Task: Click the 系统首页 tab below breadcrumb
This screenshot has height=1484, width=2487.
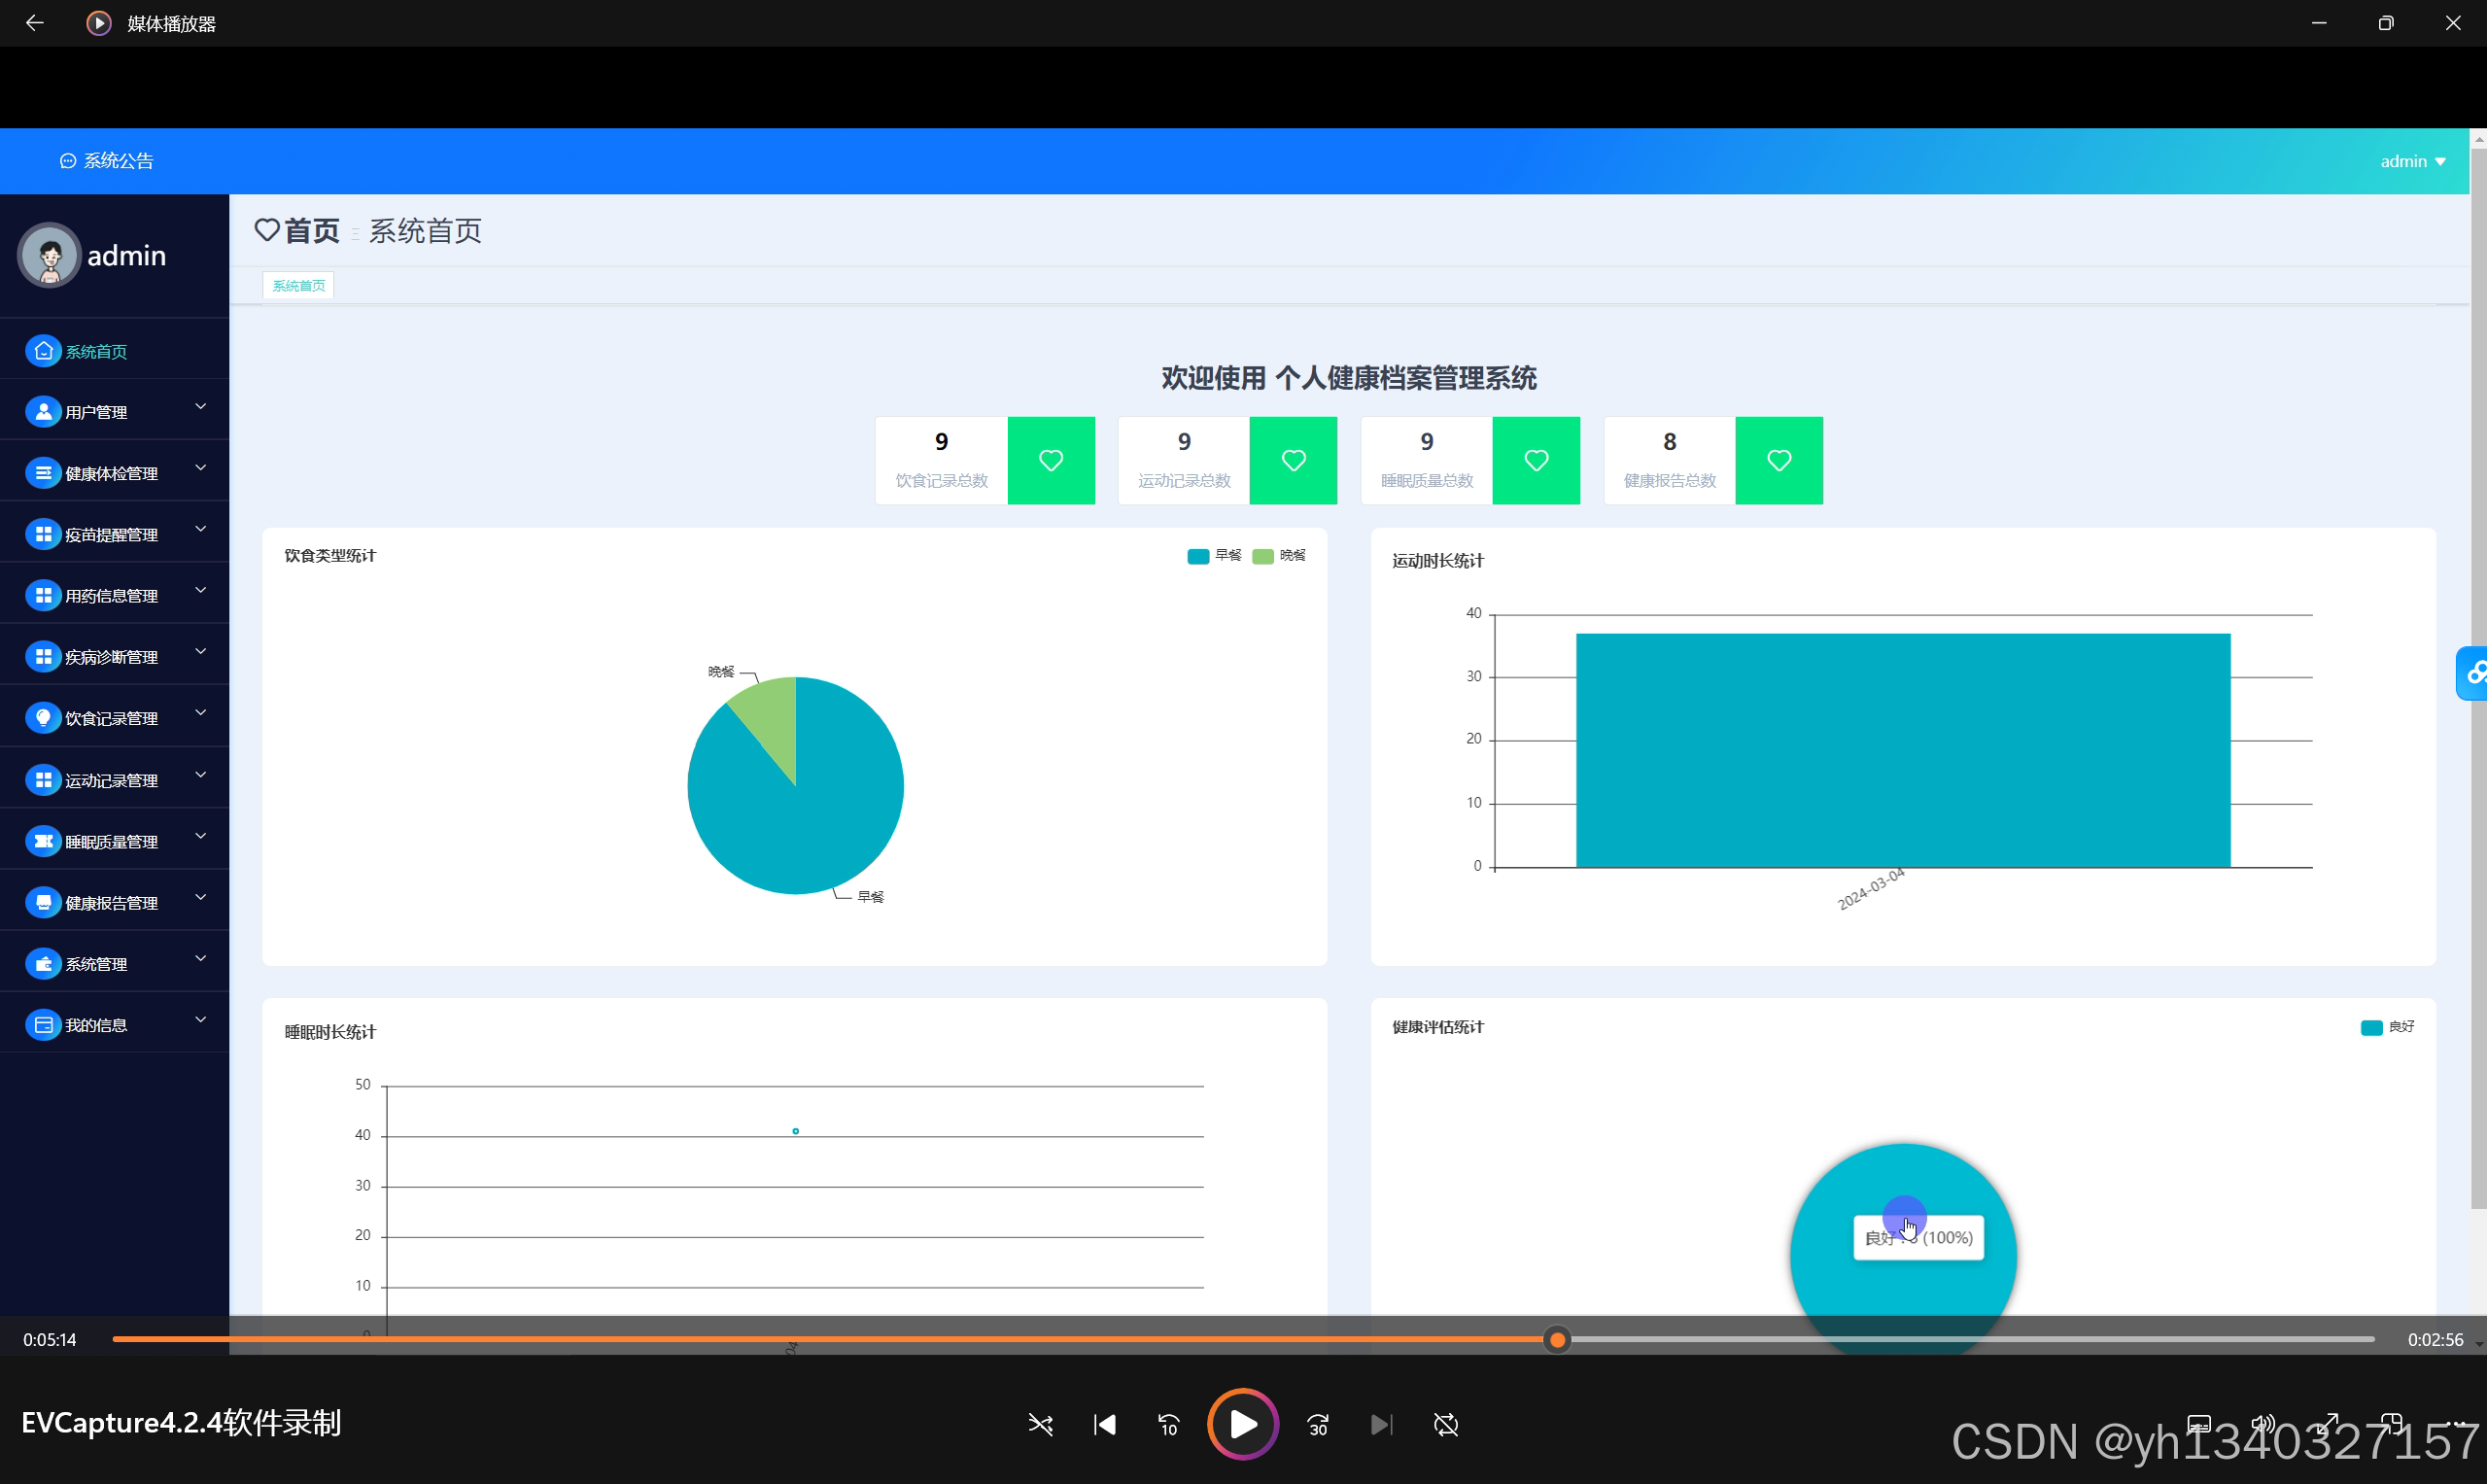Action: click(298, 286)
